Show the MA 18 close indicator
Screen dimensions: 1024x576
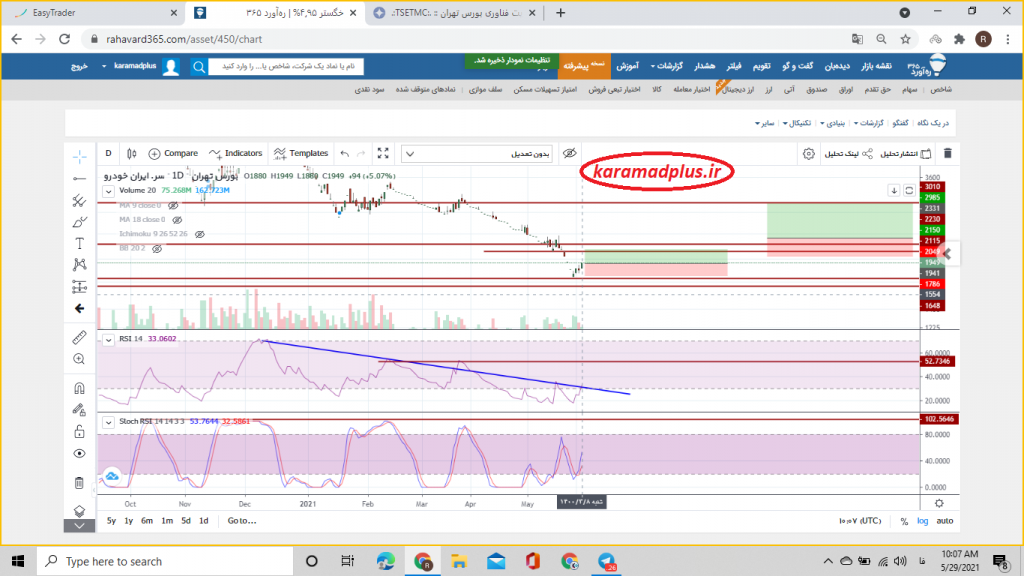click(x=177, y=220)
